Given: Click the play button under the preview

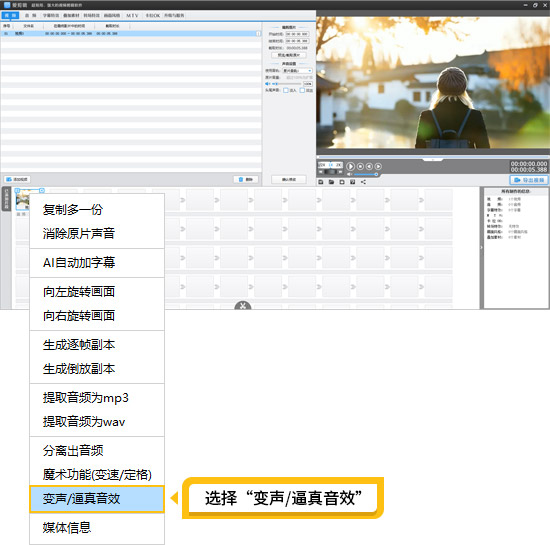Looking at the screenshot, I should [350, 166].
